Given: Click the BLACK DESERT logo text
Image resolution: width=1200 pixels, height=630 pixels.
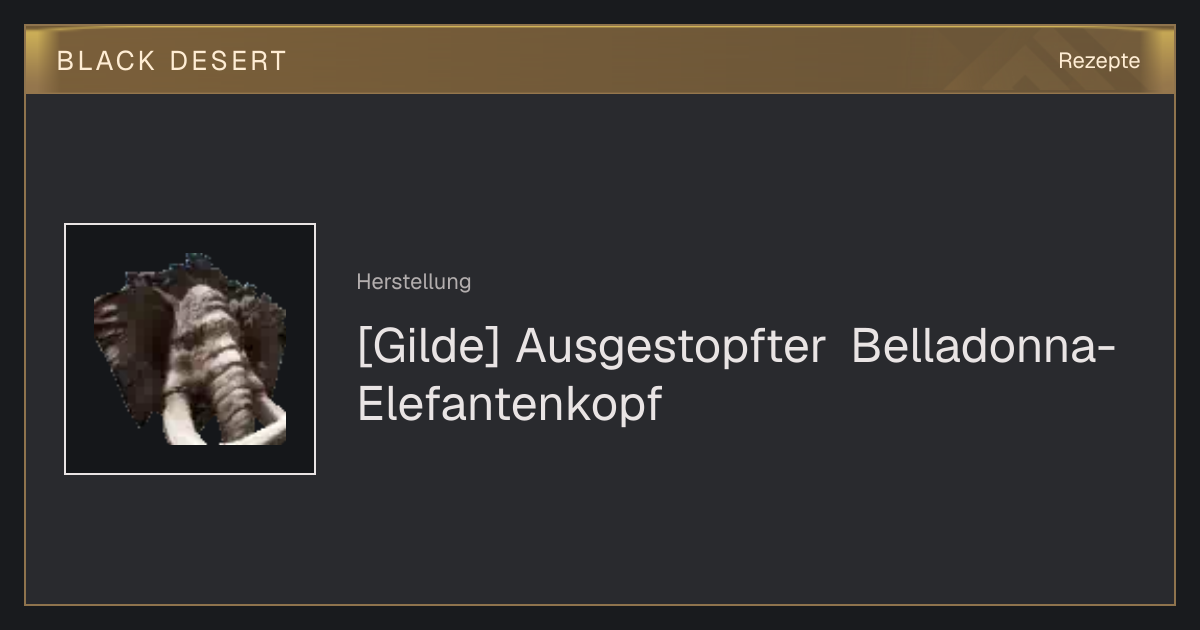Looking at the screenshot, I should (172, 61).
